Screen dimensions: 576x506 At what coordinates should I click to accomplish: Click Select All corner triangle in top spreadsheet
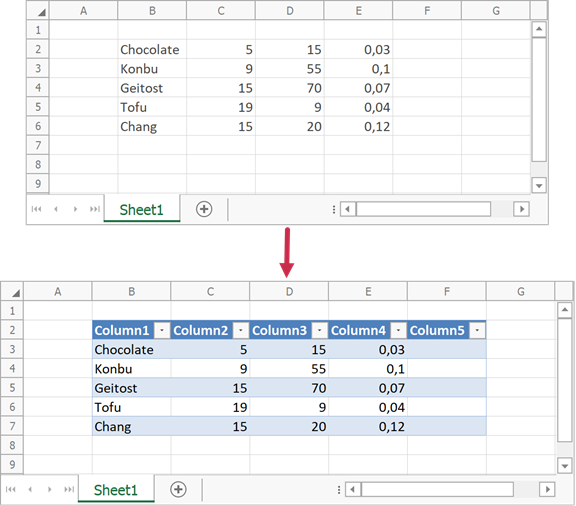tap(41, 12)
